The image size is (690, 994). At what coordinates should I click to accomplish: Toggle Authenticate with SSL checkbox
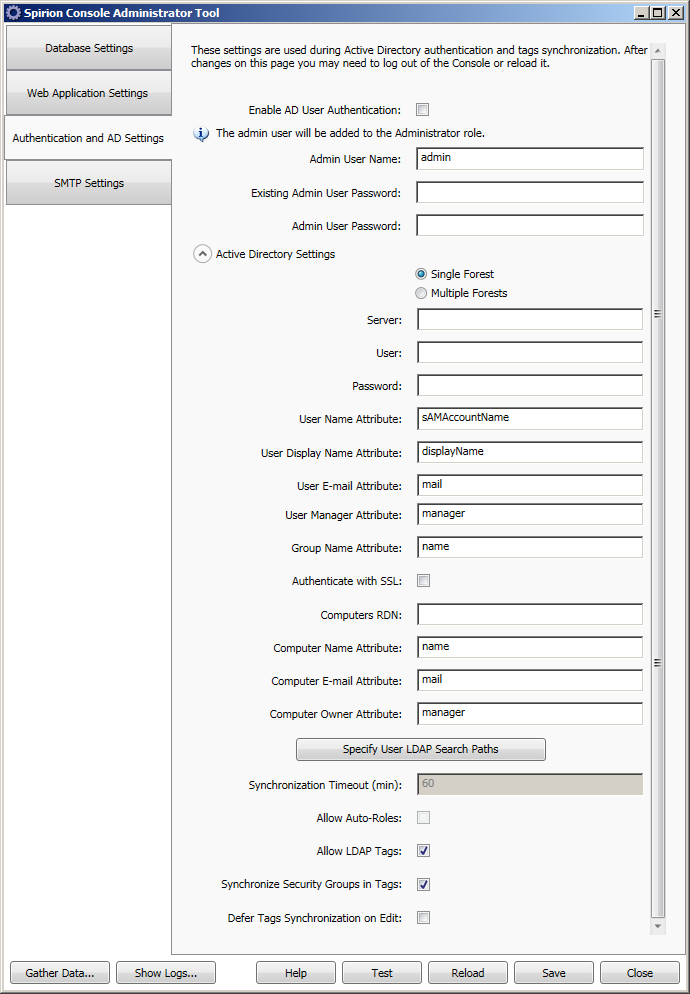(x=423, y=581)
